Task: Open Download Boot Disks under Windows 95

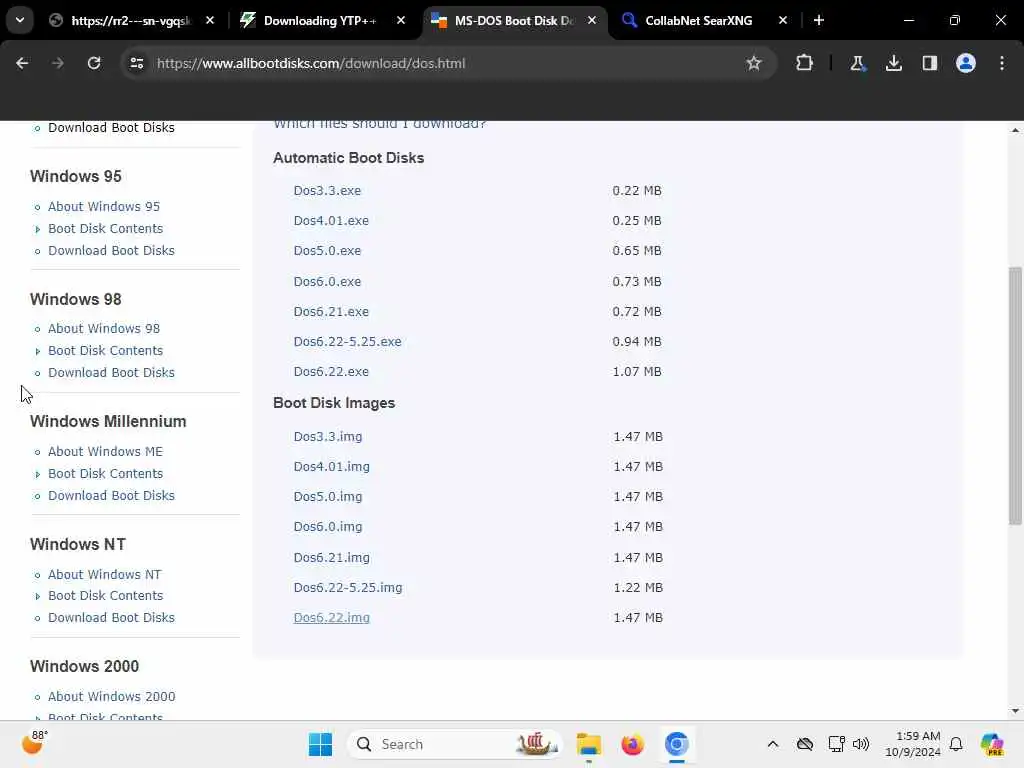Action: coord(111,250)
